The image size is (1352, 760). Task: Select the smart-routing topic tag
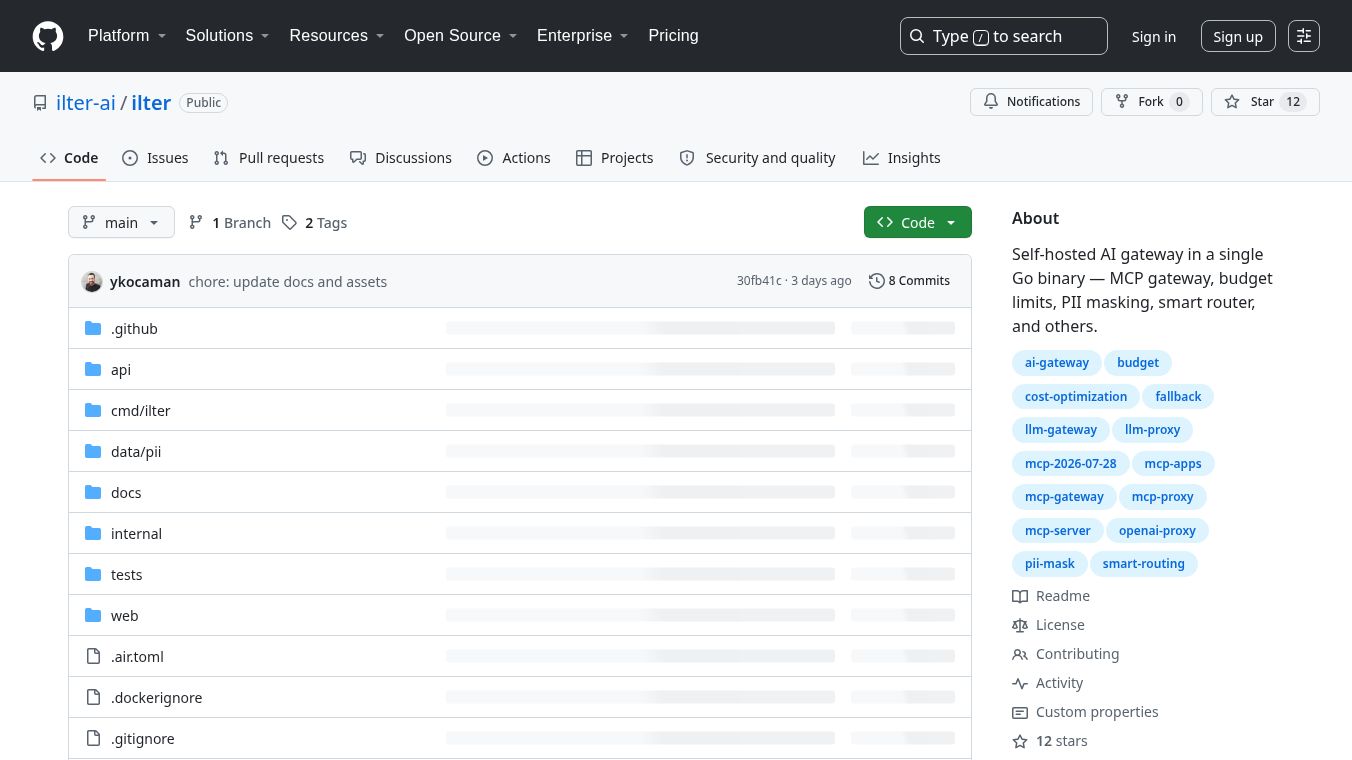click(x=1144, y=564)
